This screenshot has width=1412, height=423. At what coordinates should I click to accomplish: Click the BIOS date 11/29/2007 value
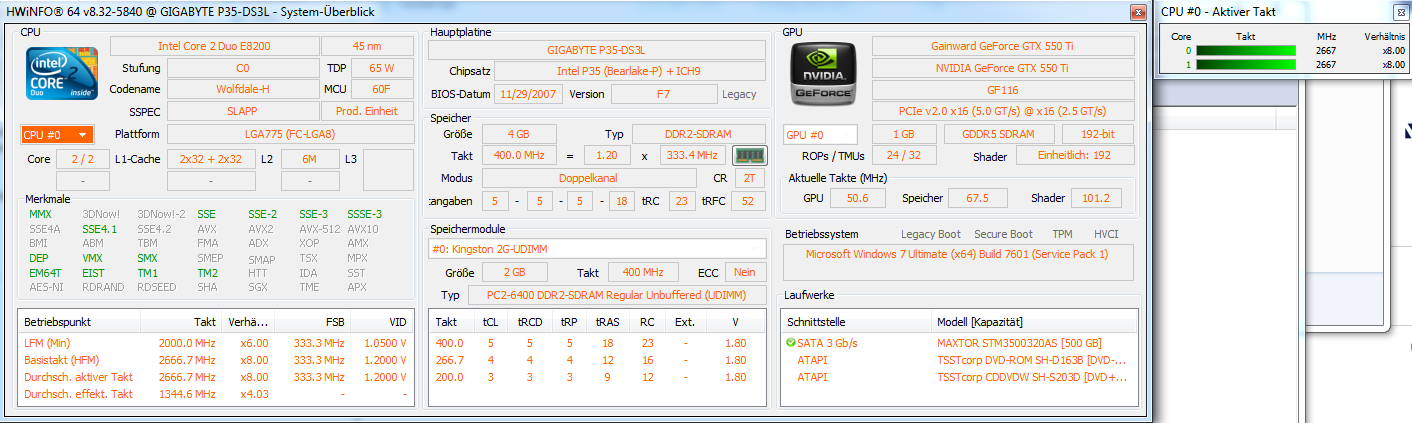pos(528,94)
